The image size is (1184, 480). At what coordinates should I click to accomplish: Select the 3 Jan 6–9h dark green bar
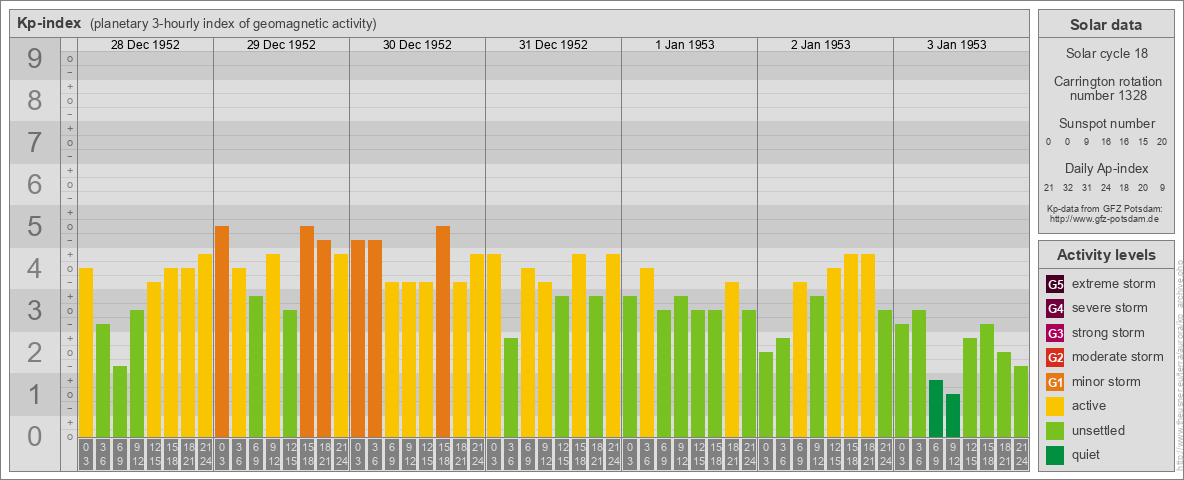tap(936, 408)
